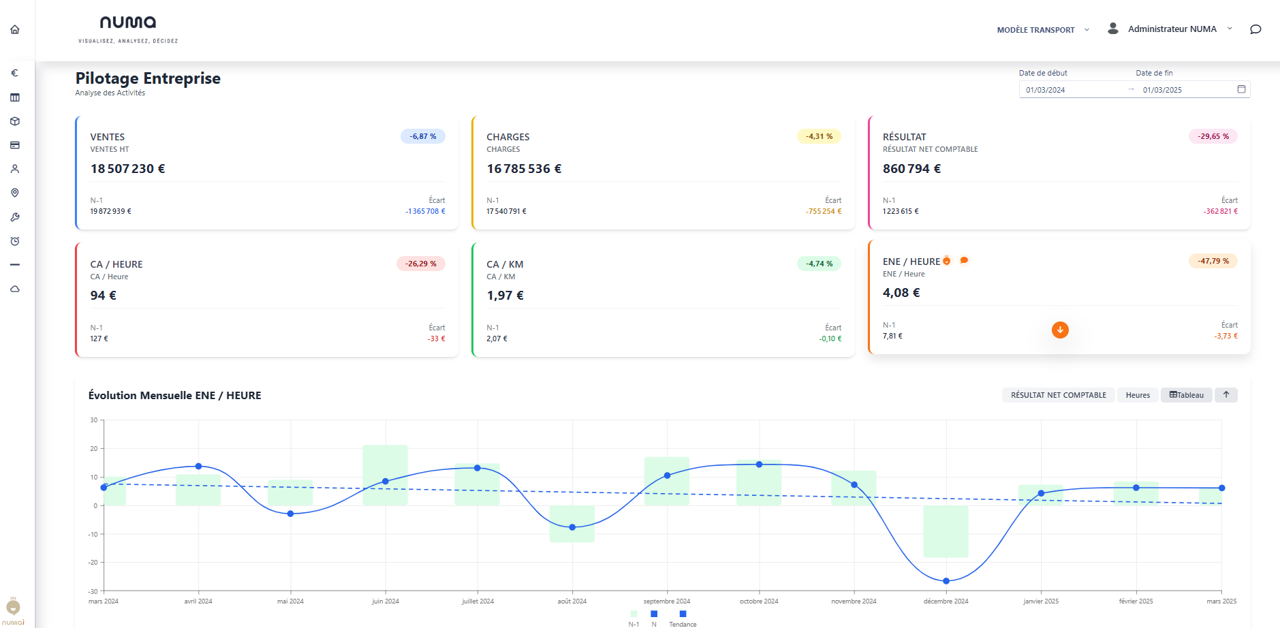Open the alarm clock icon in sidebar
Viewport: 1280px width, 628px height.
pos(15,241)
